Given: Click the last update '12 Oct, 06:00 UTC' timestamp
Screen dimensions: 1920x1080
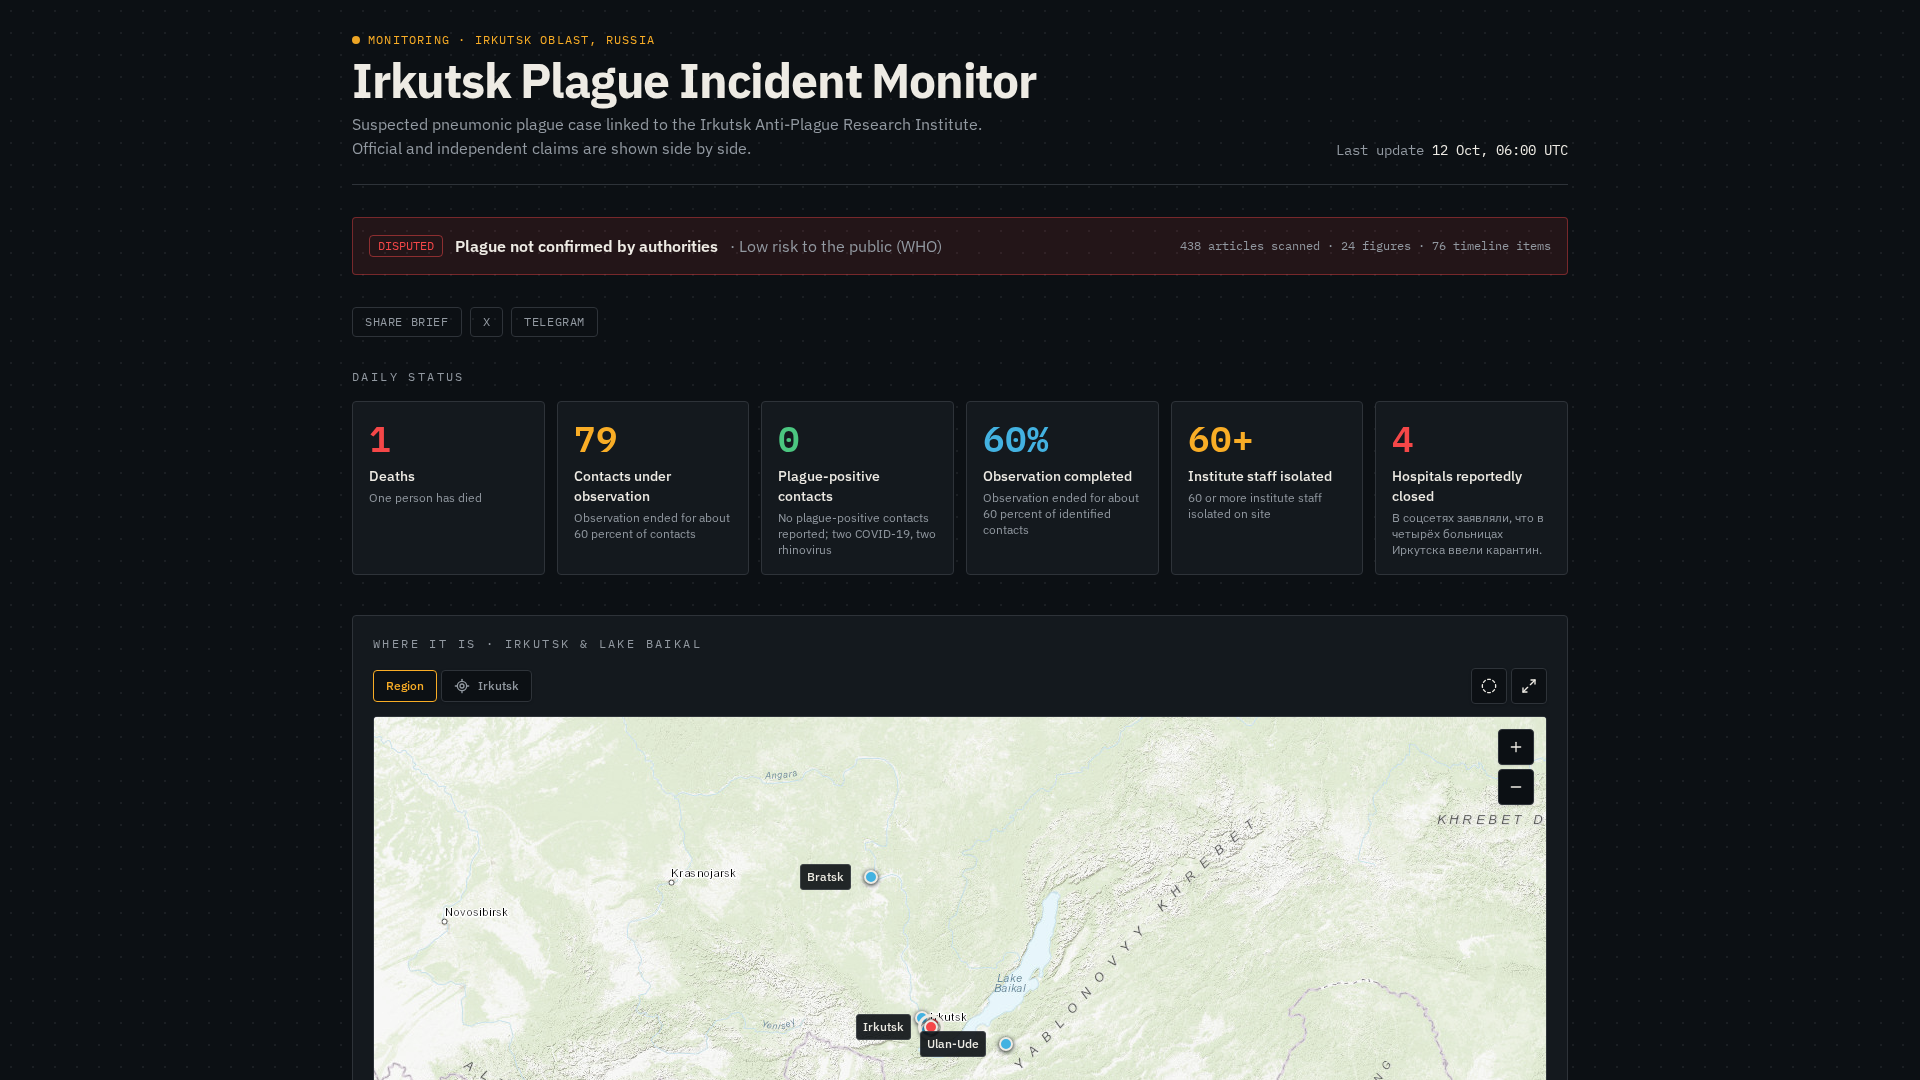Looking at the screenshot, I should point(1499,150).
